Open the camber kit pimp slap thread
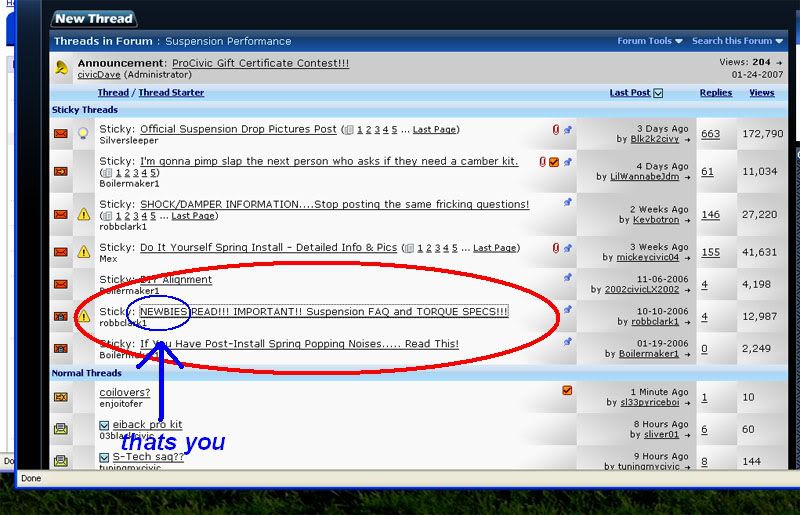Screen dimensions: 800x515 (329, 161)
